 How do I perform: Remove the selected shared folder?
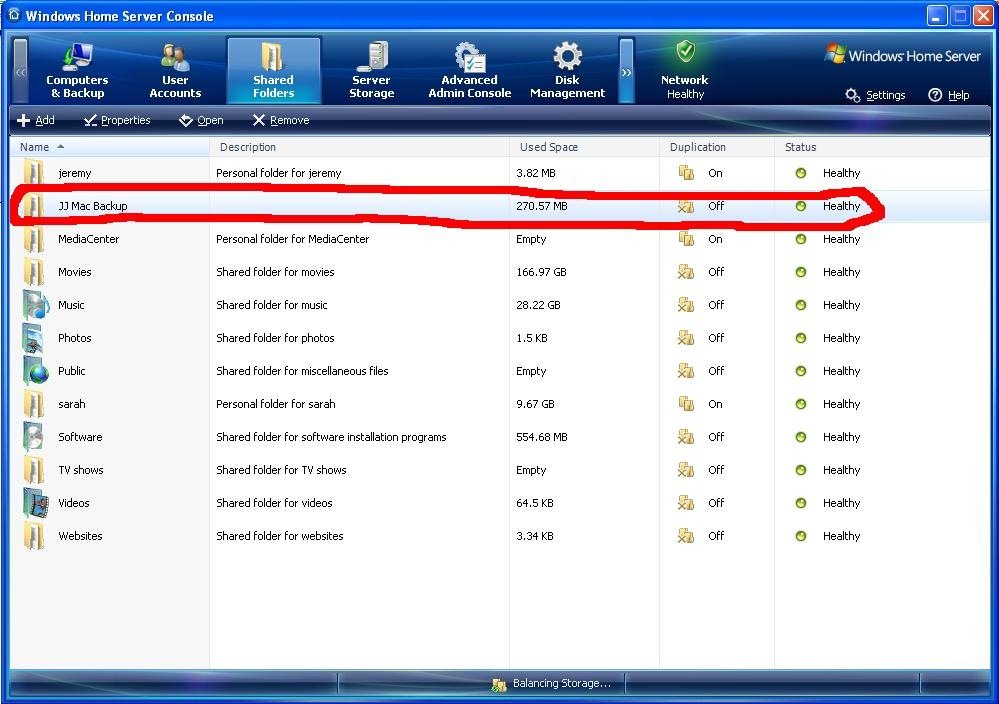pos(281,120)
